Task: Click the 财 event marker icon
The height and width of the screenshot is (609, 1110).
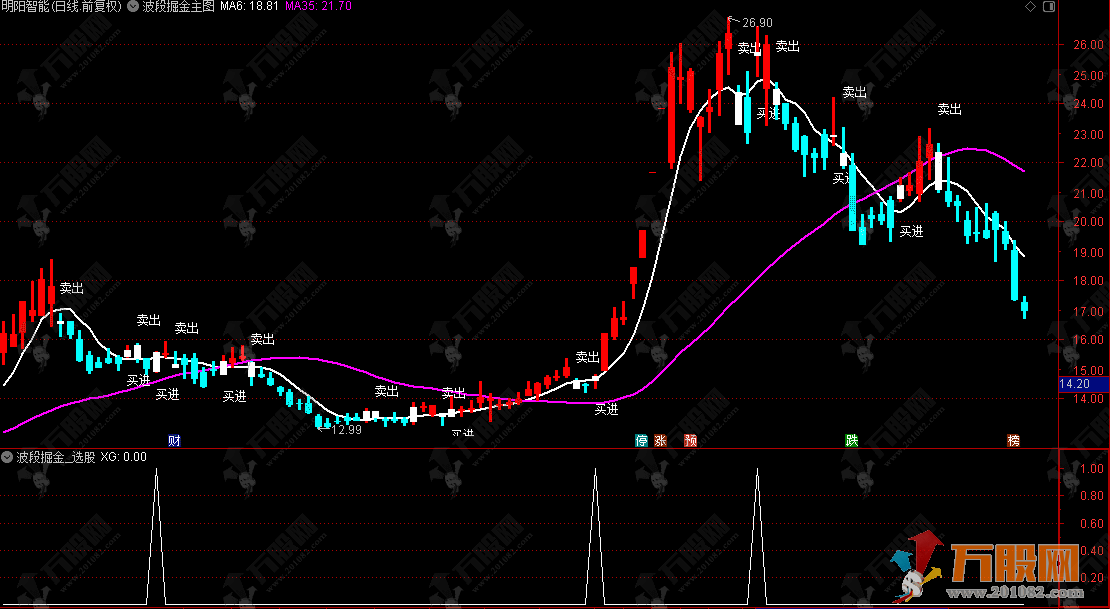Action: click(x=174, y=440)
